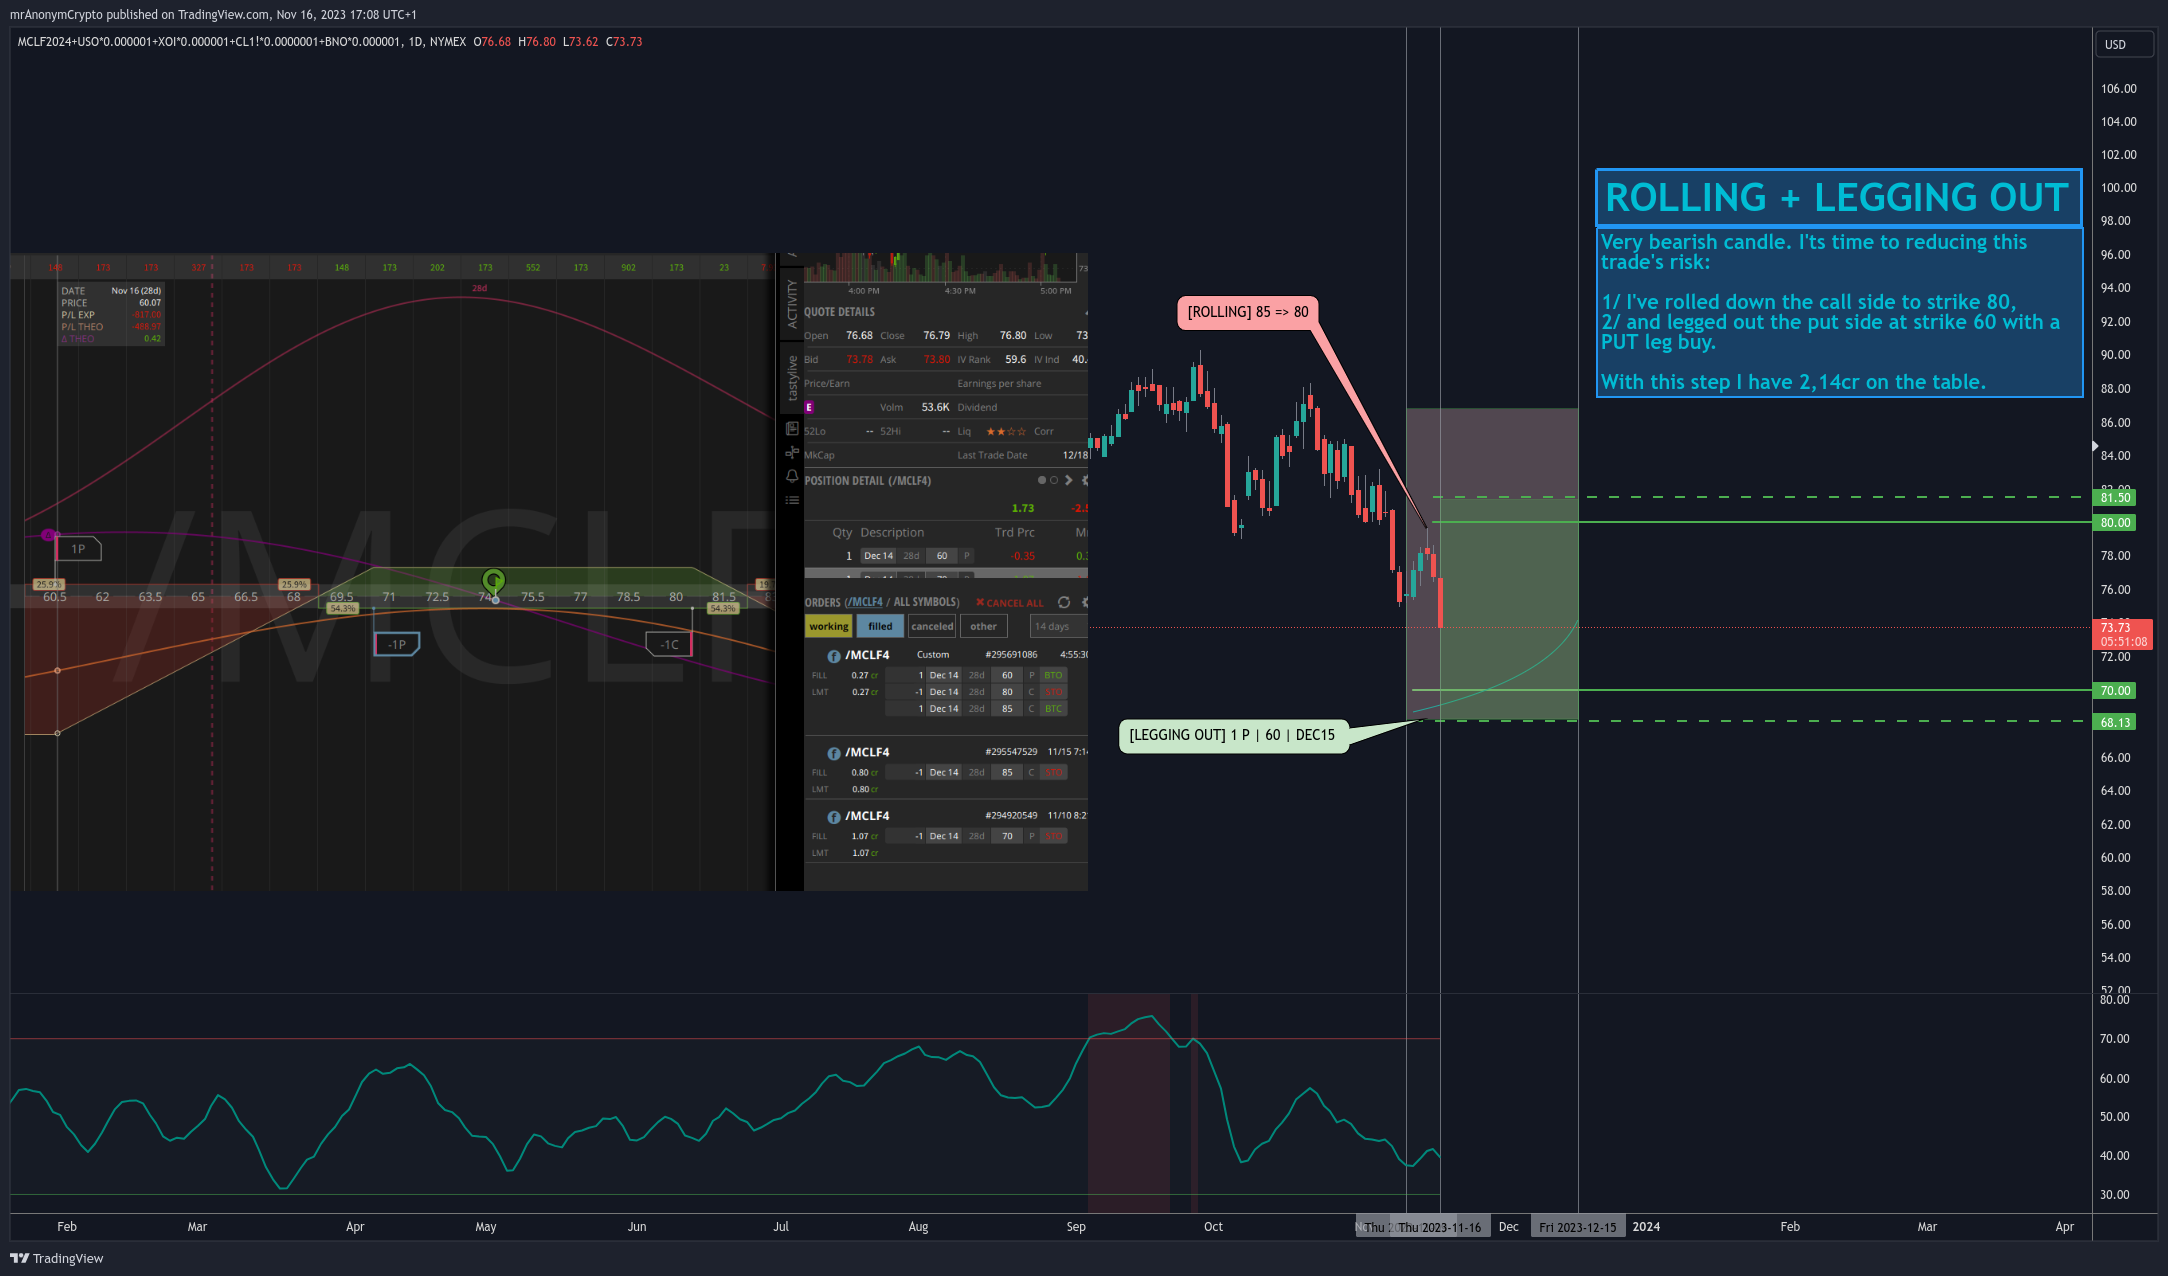Click the 68.13 dashed-line price label

click(2115, 722)
